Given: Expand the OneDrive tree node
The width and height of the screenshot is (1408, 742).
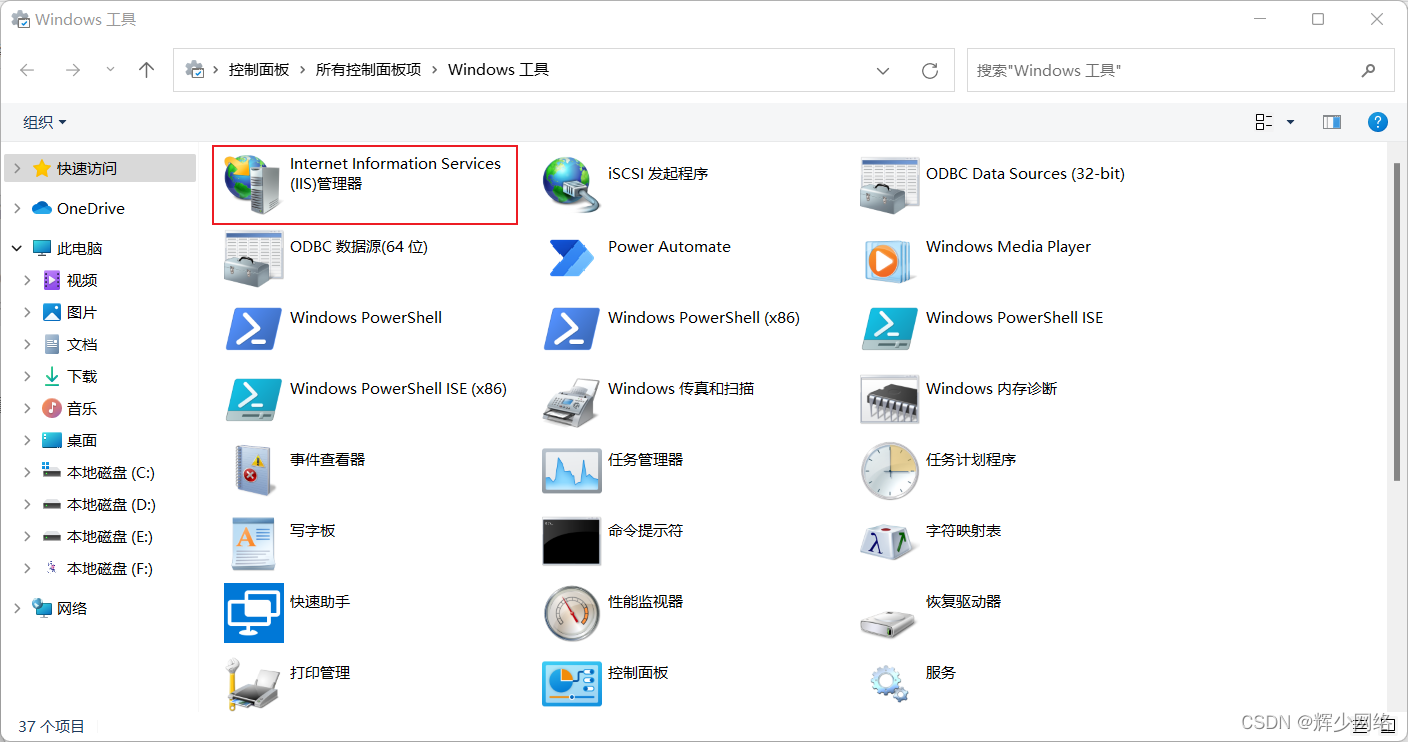Looking at the screenshot, I should (x=17, y=209).
